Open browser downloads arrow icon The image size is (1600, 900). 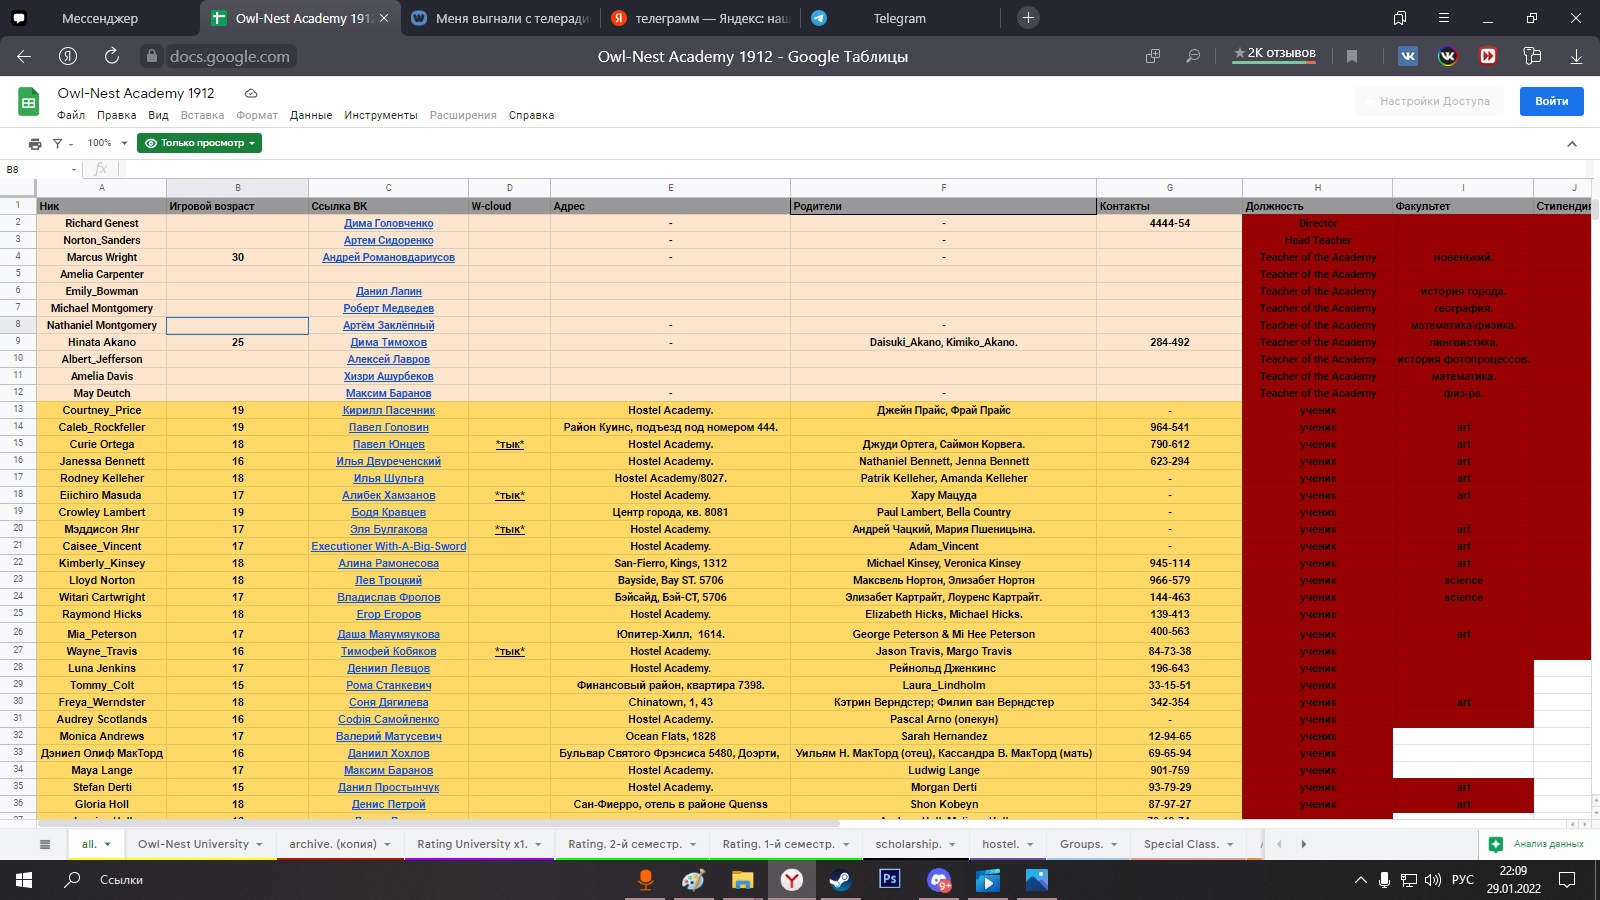pyautogui.click(x=1576, y=56)
